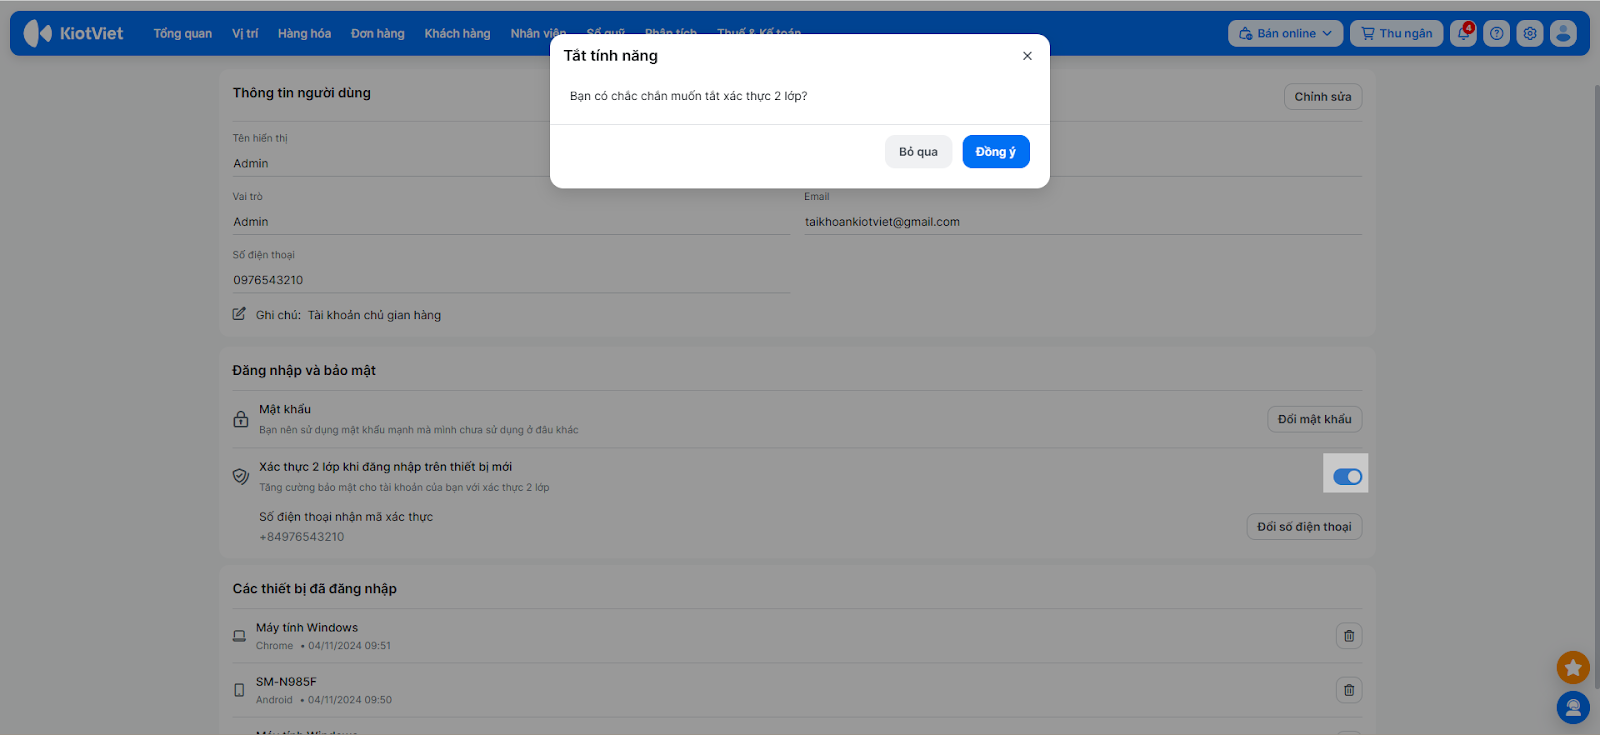This screenshot has width=1600, height=735.
Task: Click the Admin value under Vai trò
Action: click(x=251, y=222)
